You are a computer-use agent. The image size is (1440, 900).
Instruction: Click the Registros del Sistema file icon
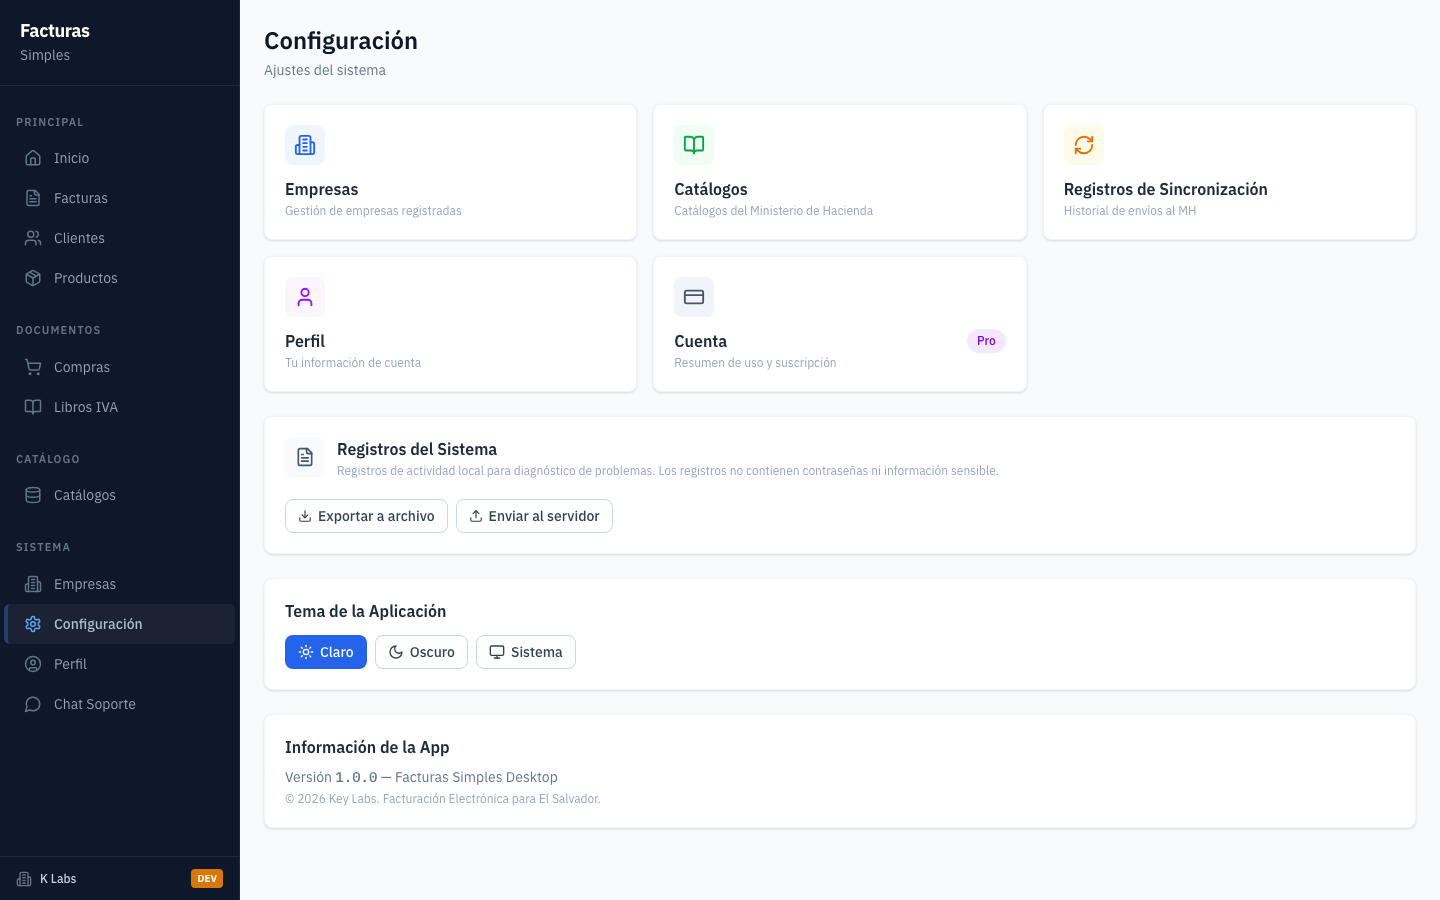point(305,457)
